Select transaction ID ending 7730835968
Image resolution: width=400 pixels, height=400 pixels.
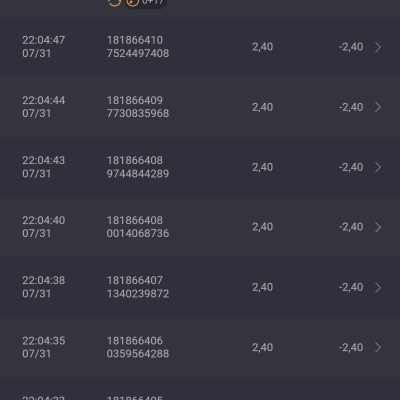[x=138, y=107]
